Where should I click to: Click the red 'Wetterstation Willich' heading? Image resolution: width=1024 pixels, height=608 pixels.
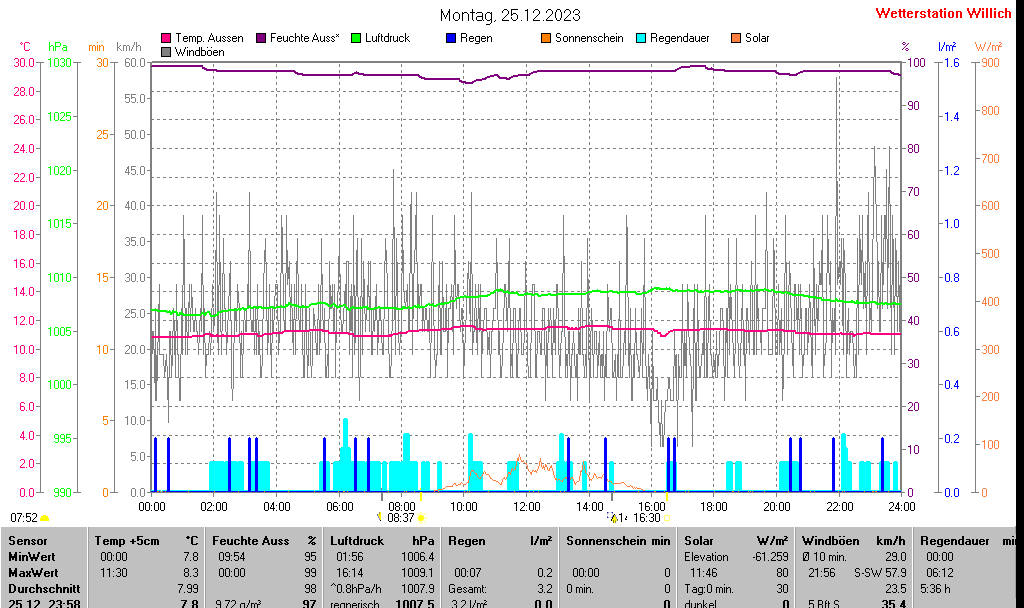point(943,14)
